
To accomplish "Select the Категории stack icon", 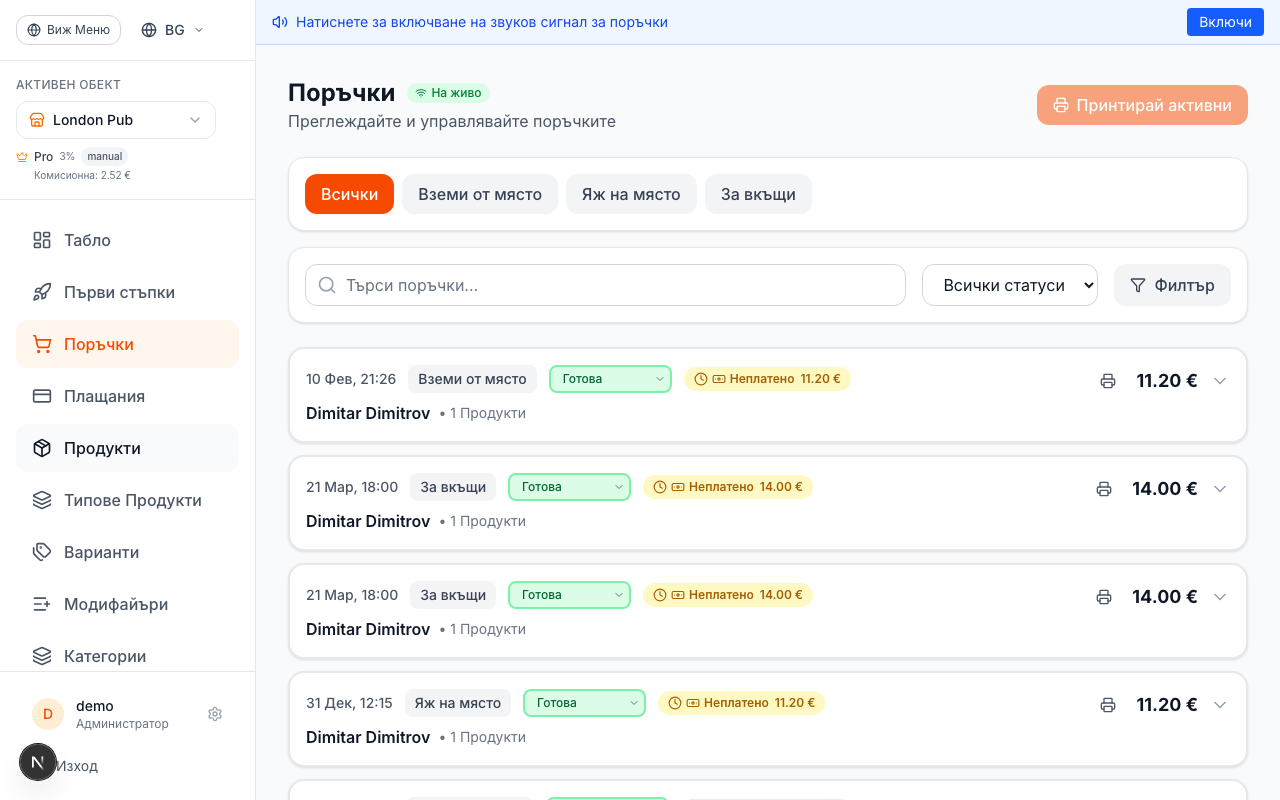I will tap(41, 656).
